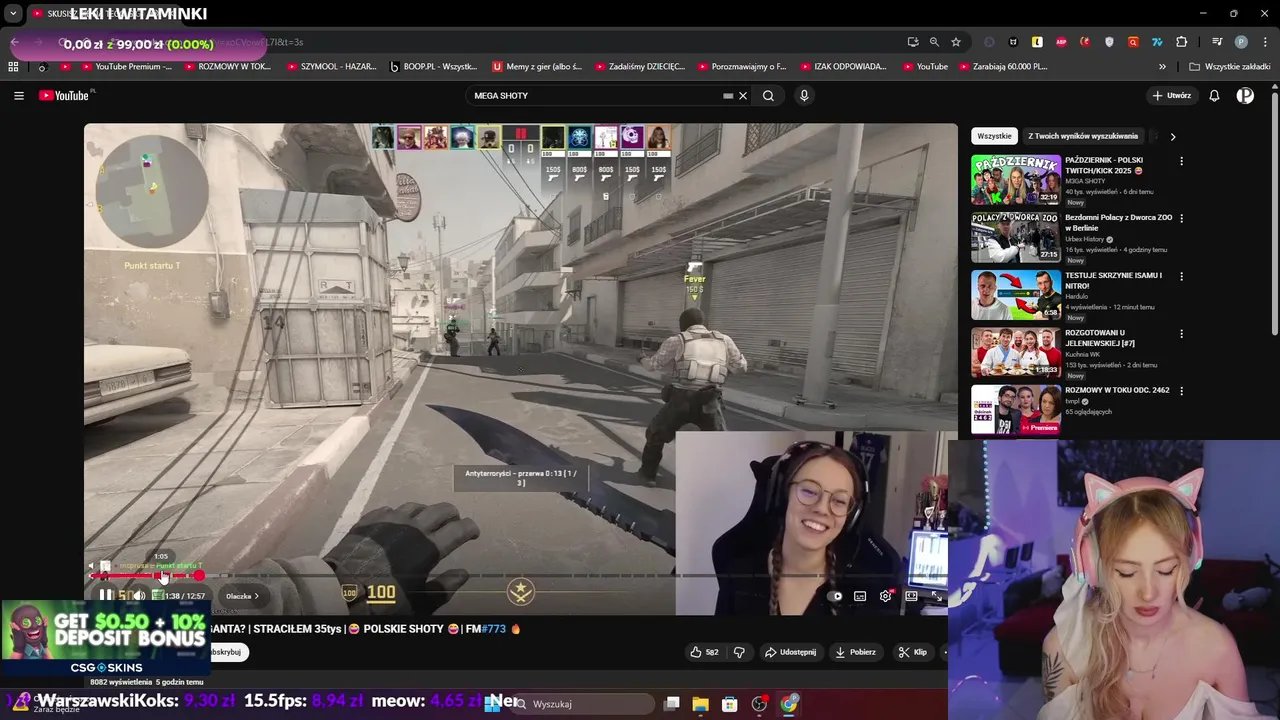Toggle subtitles/captions in the player
Image resolution: width=1280 pixels, height=720 pixels.
point(860,596)
